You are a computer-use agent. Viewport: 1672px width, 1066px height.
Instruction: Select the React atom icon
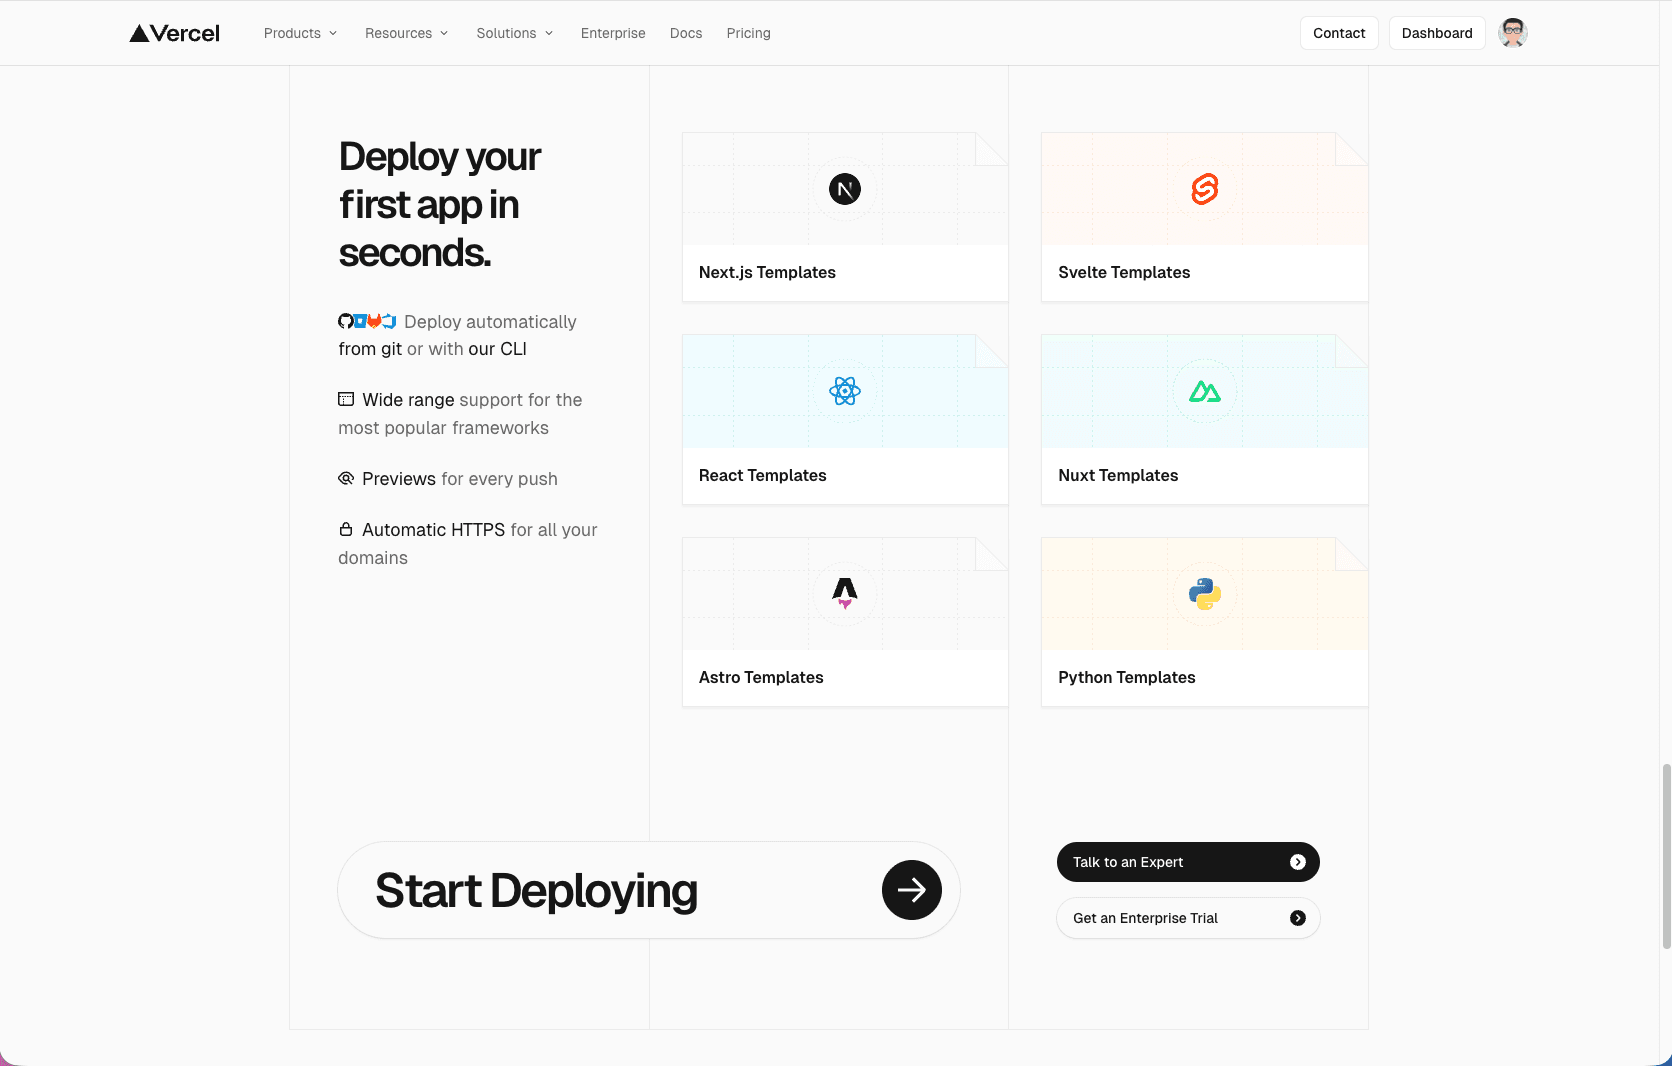(845, 391)
